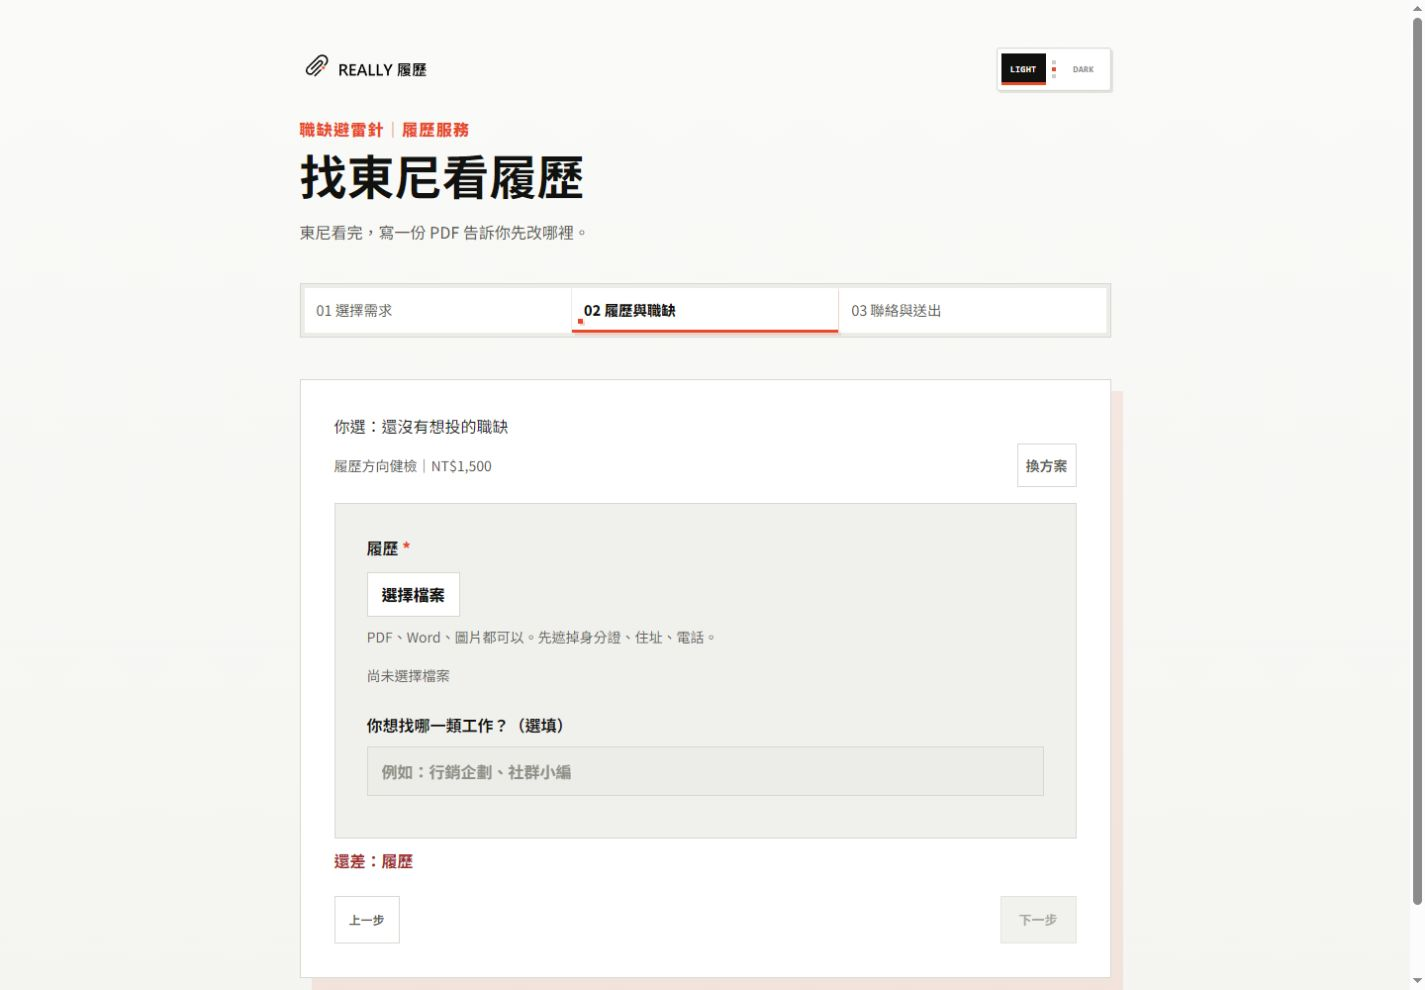
Task: Click the text 職缺避雷針｜履歷服務
Action: [x=384, y=130]
